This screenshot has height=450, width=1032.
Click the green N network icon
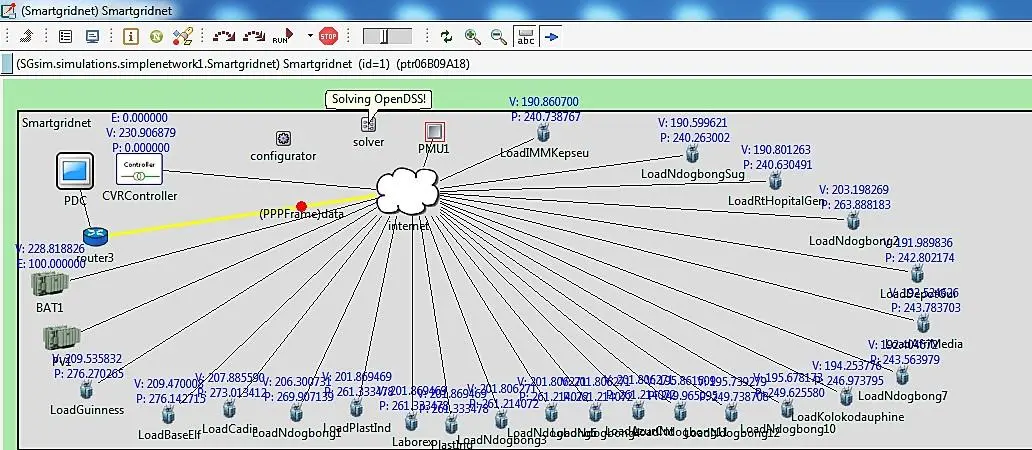[x=157, y=37]
